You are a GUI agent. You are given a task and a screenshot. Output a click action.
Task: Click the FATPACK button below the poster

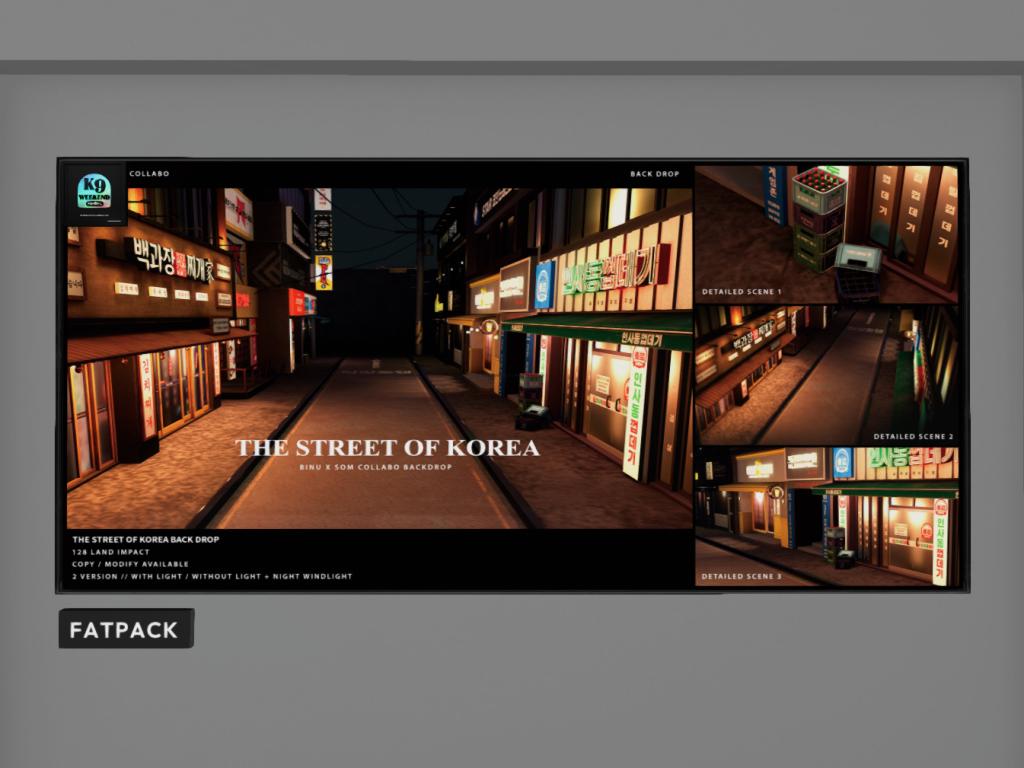(x=125, y=629)
